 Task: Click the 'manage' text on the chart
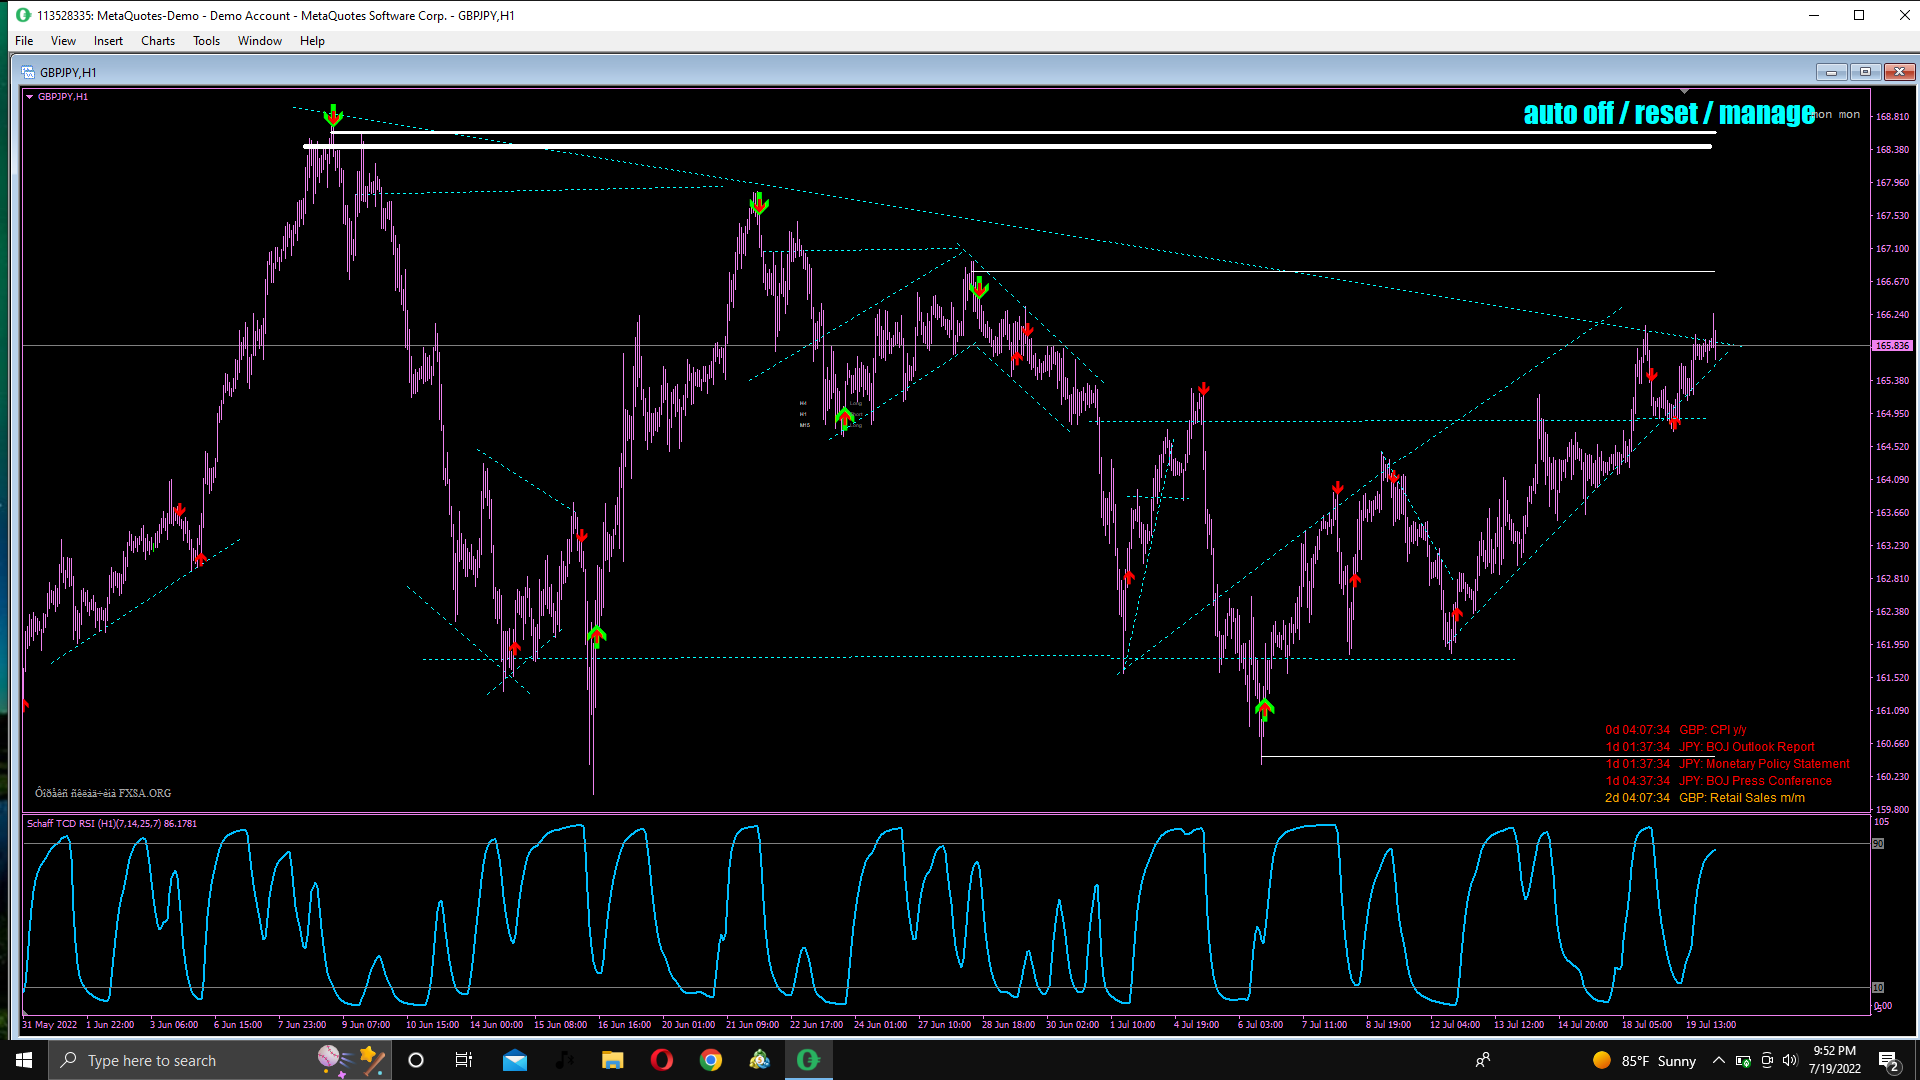pos(1767,113)
